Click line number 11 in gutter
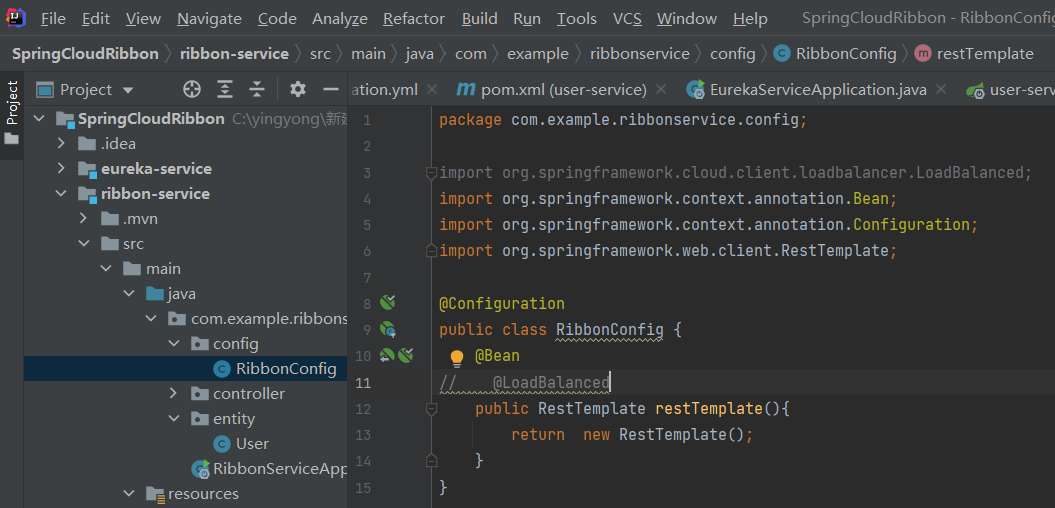The height and width of the screenshot is (508, 1055). (363, 383)
